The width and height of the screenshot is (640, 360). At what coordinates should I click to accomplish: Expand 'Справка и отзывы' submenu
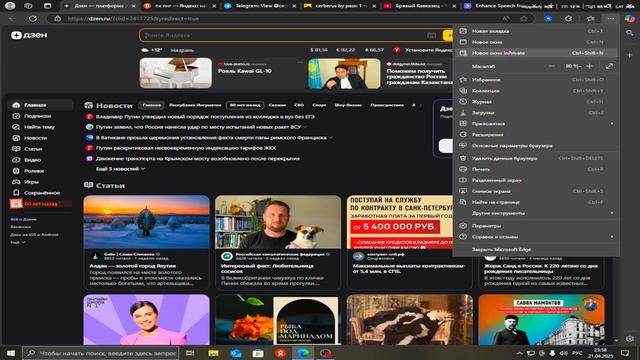536,237
